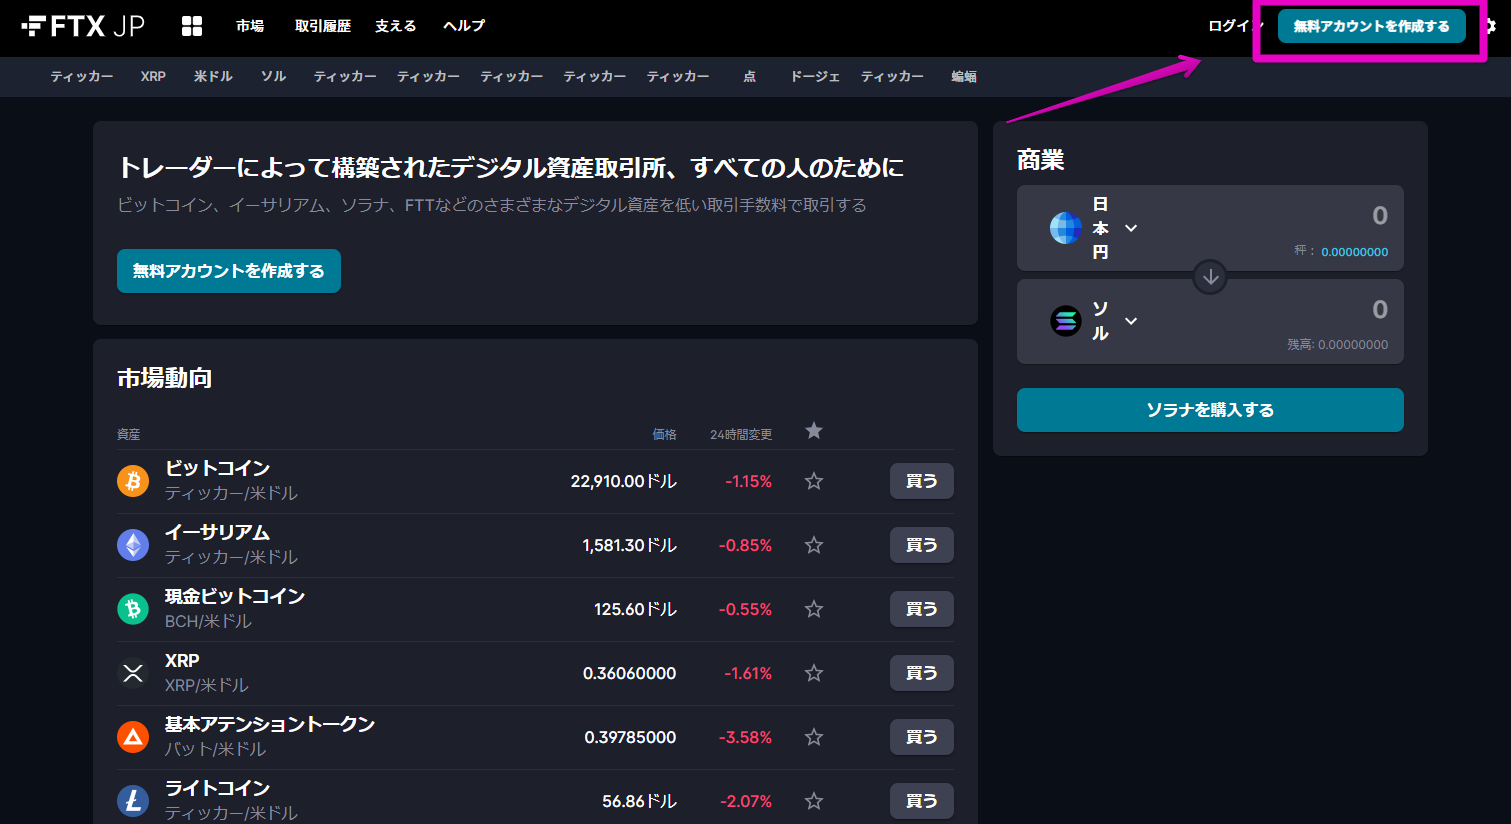Open the 取引履歴 menu item
Image resolution: width=1511 pixels, height=824 pixels.
[323, 26]
